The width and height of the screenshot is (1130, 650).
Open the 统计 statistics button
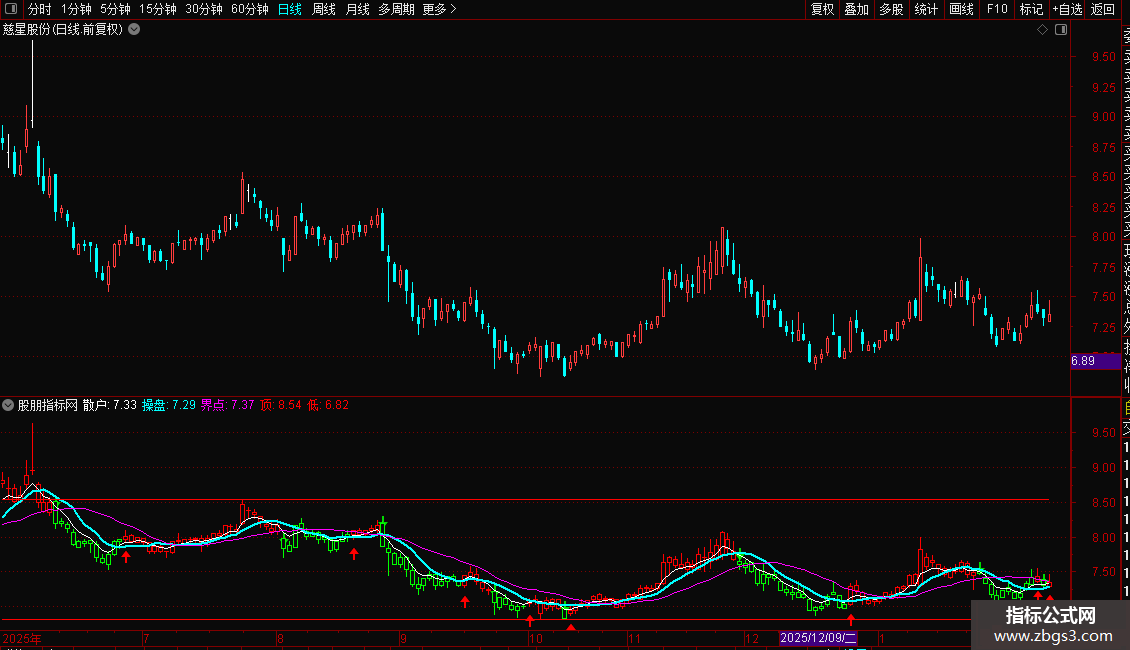926,9
